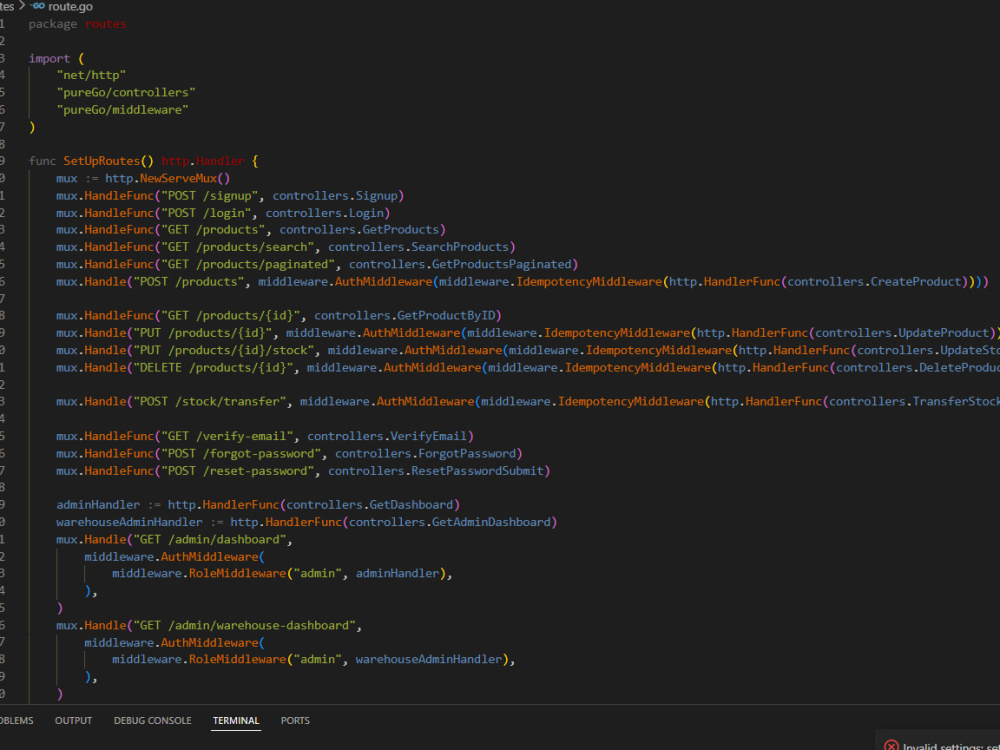Click controllers.VerifyEmail handler name

[387, 436]
